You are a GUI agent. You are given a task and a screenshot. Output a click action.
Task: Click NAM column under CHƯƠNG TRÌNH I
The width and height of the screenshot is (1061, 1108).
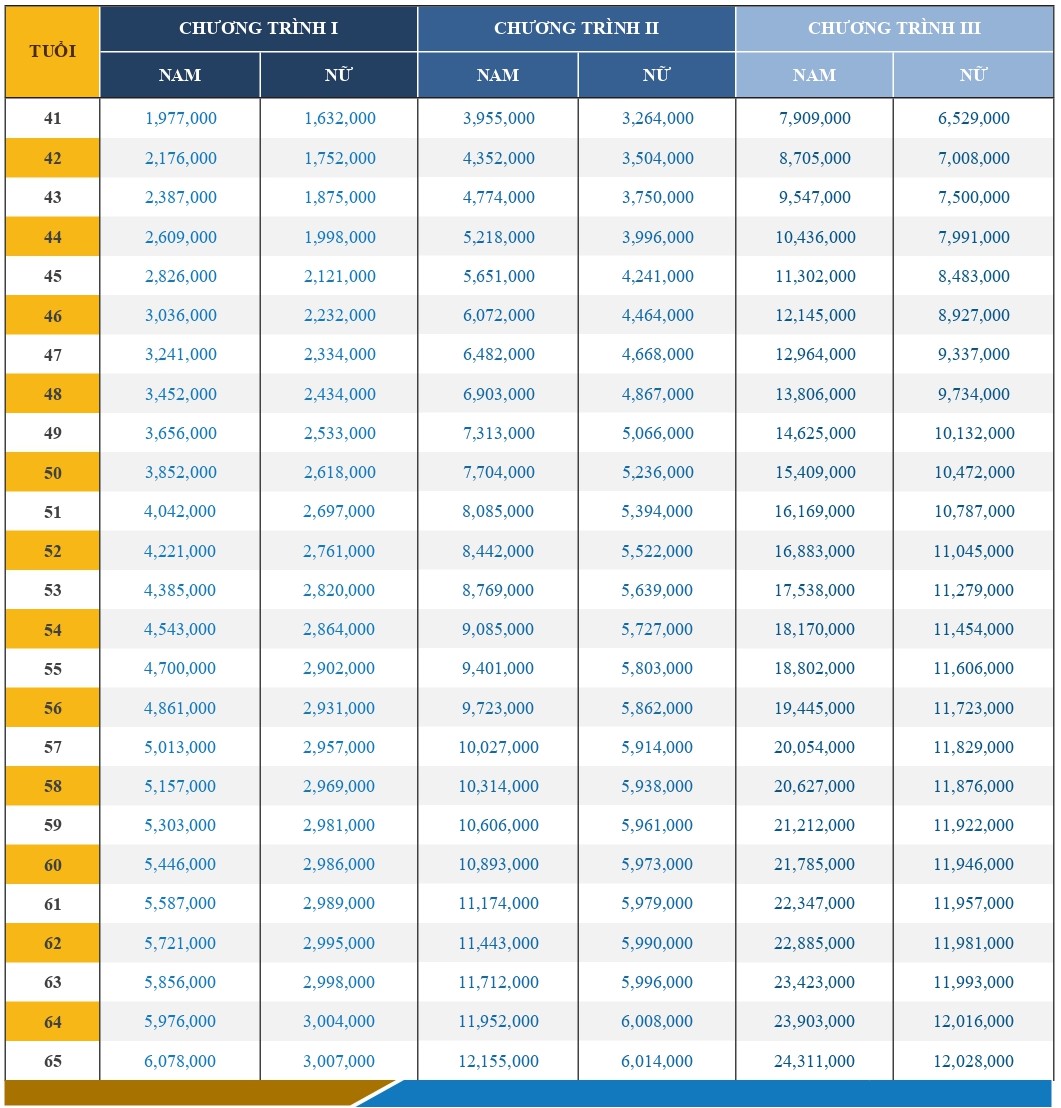point(180,75)
